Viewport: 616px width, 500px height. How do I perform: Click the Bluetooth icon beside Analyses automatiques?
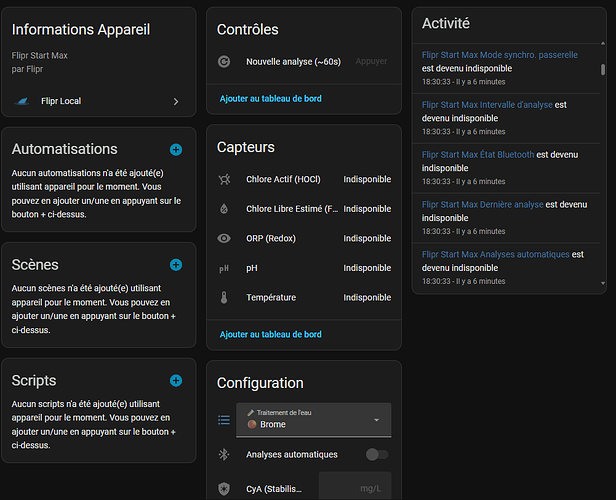click(224, 454)
